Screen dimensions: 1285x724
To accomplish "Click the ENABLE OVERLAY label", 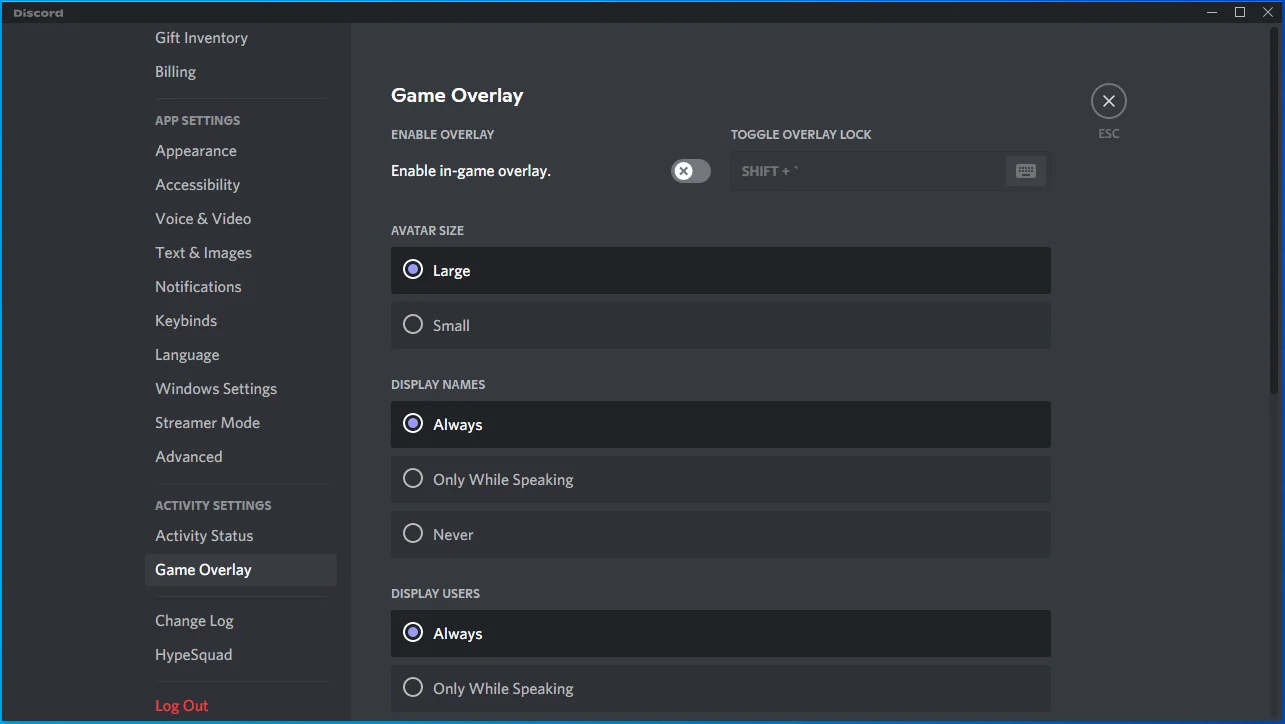I will pyautogui.click(x=442, y=135).
